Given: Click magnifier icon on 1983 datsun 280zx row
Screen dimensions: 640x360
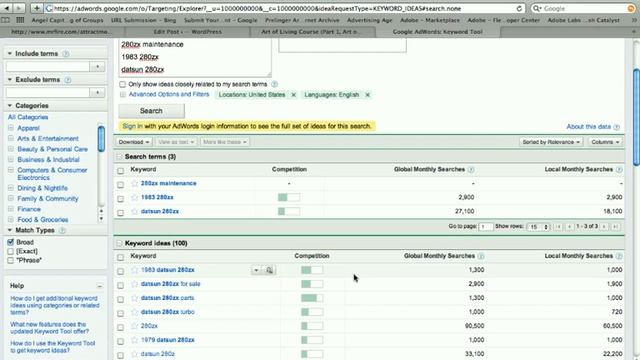Looking at the screenshot, I should point(269,270).
